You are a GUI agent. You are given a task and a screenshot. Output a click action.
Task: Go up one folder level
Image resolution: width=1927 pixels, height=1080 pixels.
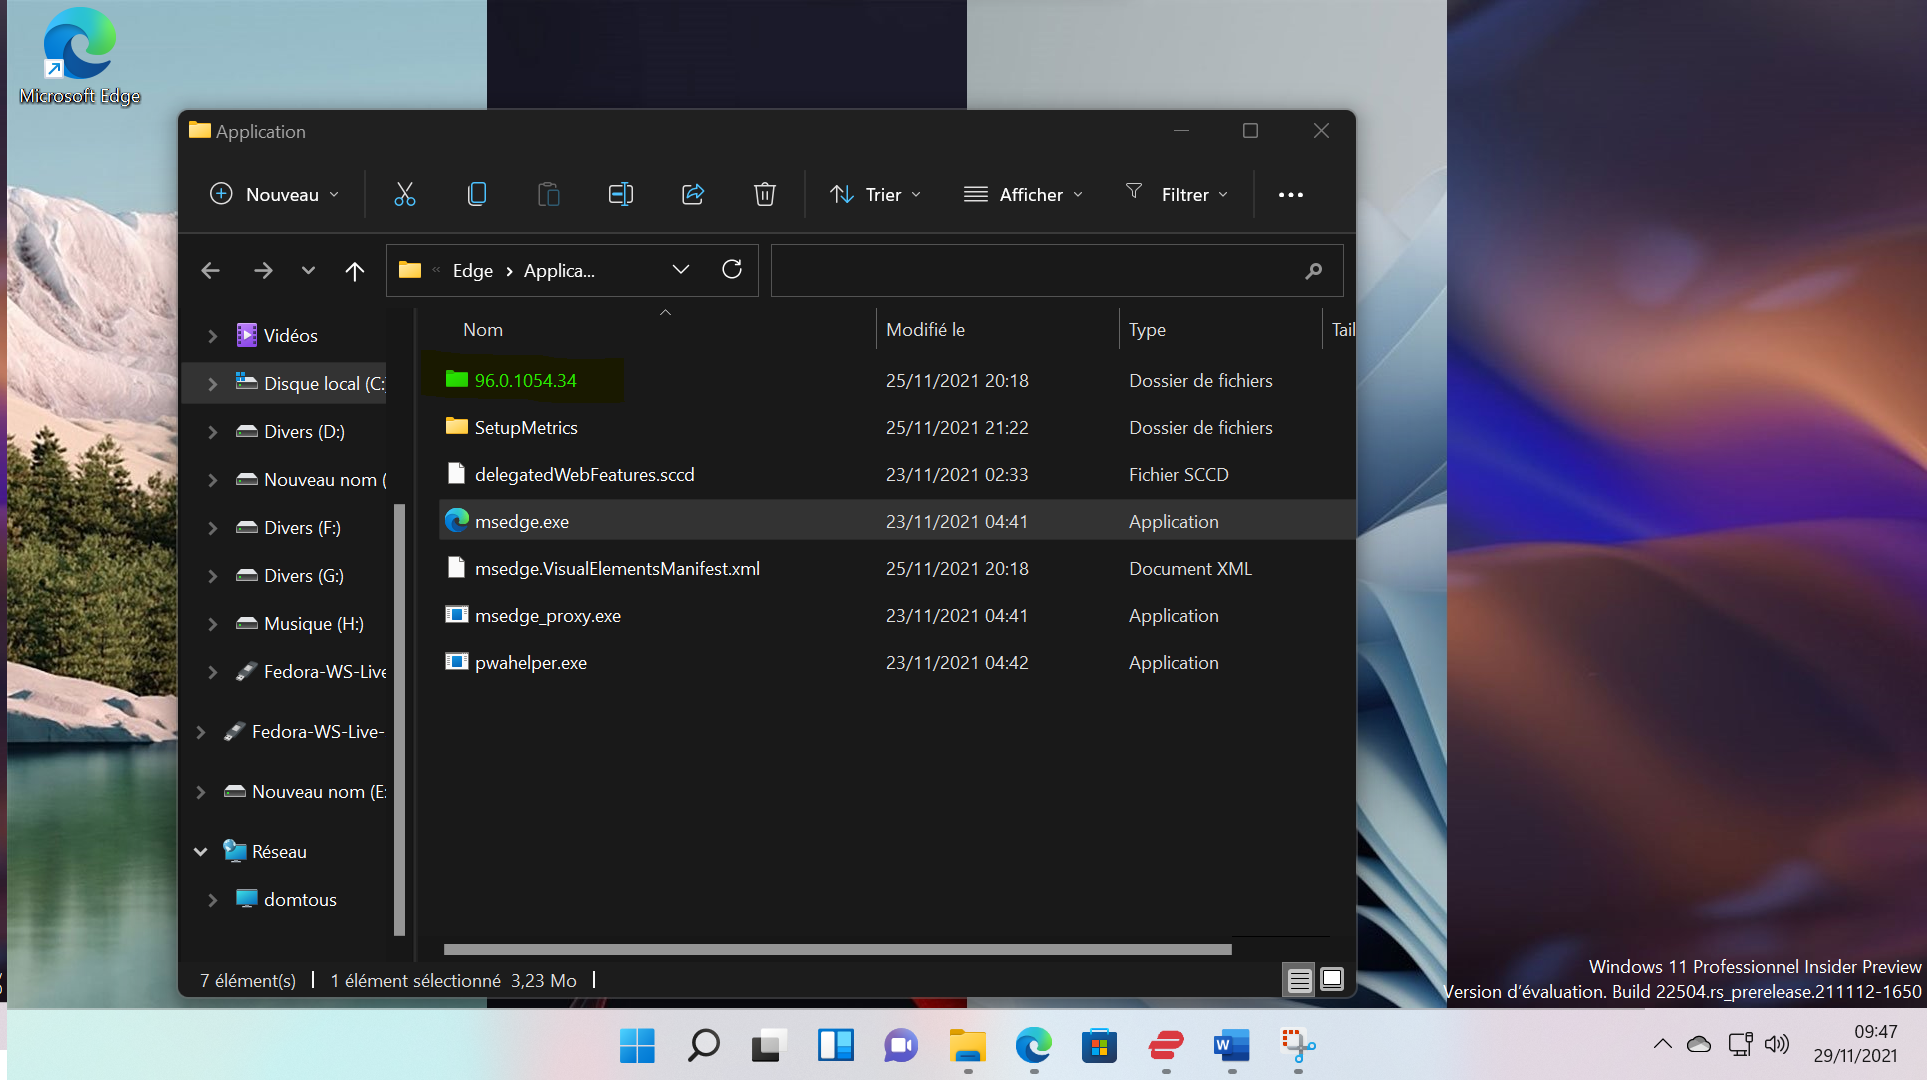point(354,271)
